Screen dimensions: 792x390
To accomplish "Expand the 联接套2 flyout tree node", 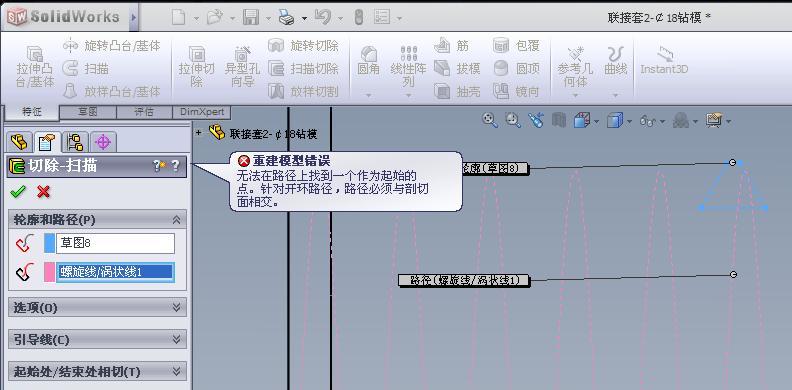I will [199, 133].
